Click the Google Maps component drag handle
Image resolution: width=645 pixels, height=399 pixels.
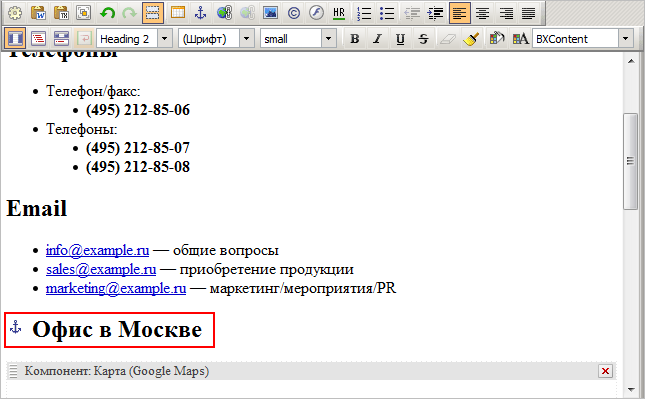coord(14,371)
